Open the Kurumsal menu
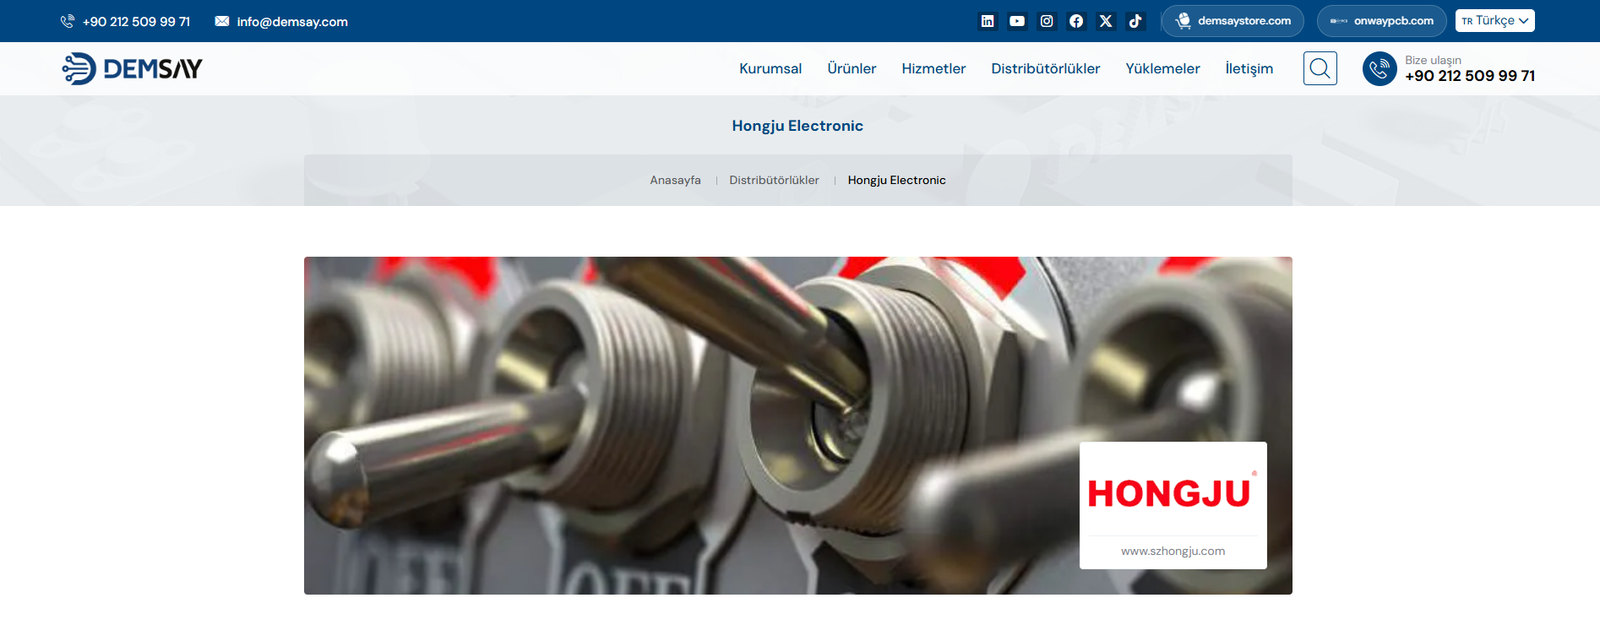This screenshot has width=1600, height=619. (770, 69)
